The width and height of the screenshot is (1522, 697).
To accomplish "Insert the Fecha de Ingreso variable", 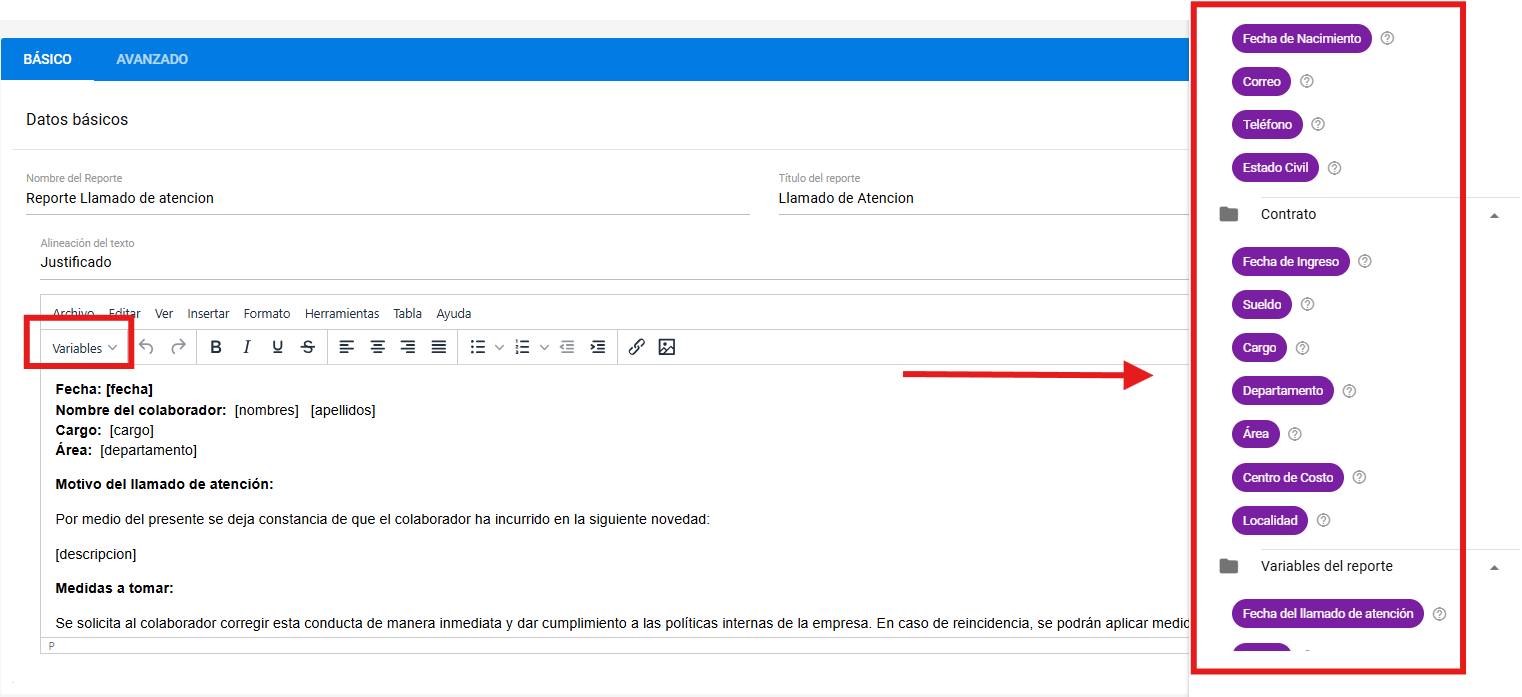I will [1290, 262].
